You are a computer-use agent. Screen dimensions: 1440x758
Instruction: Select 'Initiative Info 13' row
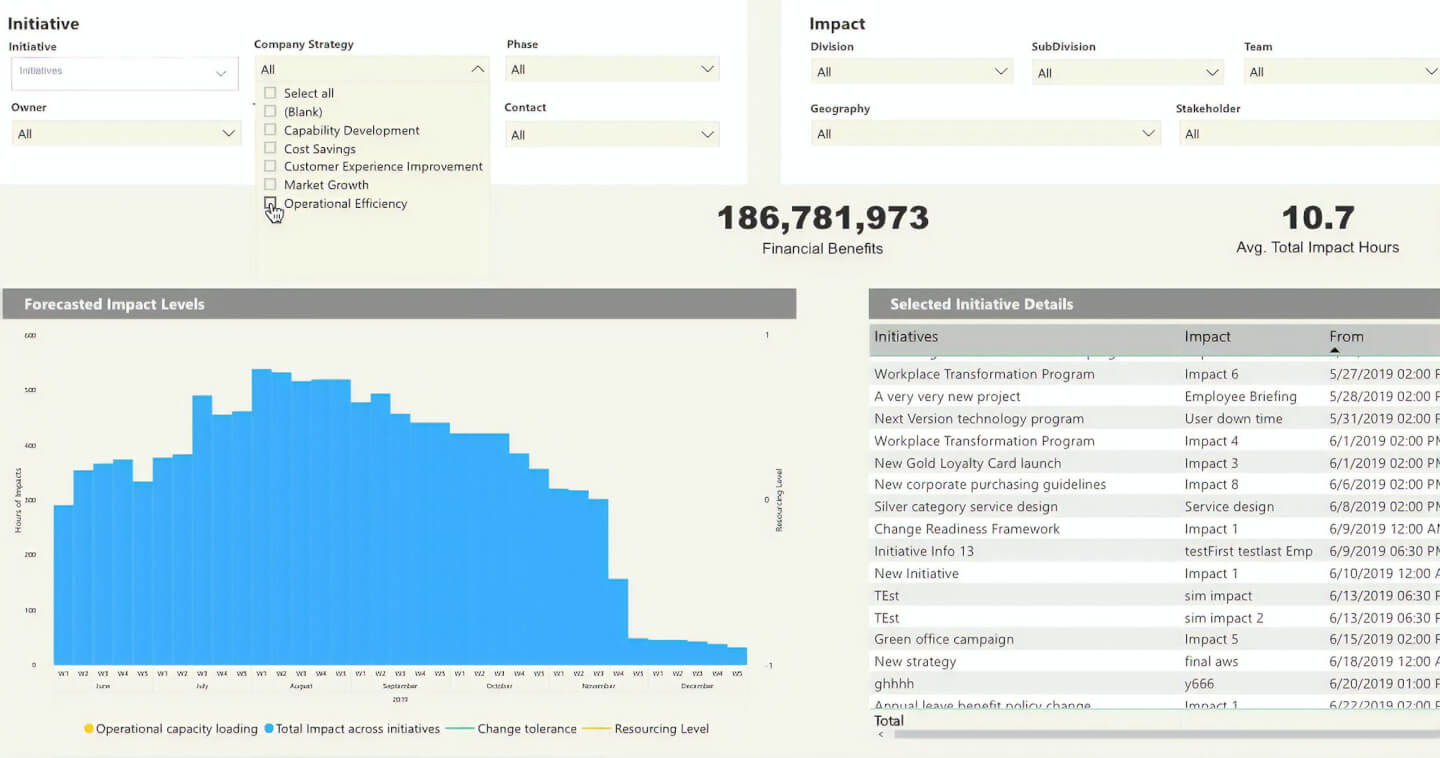[1155, 551]
